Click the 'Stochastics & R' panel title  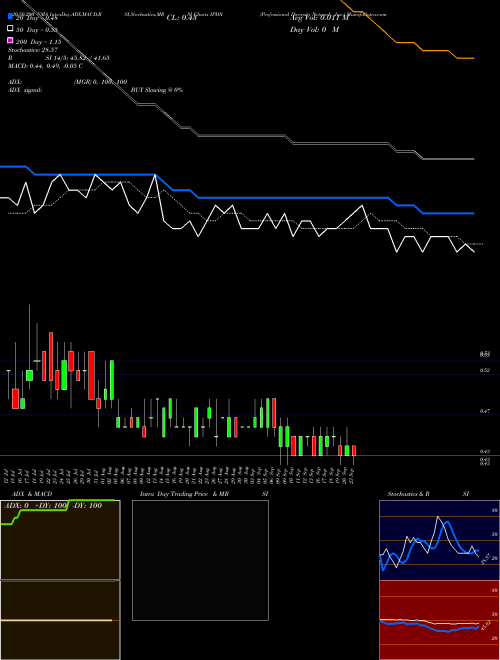tap(408, 494)
